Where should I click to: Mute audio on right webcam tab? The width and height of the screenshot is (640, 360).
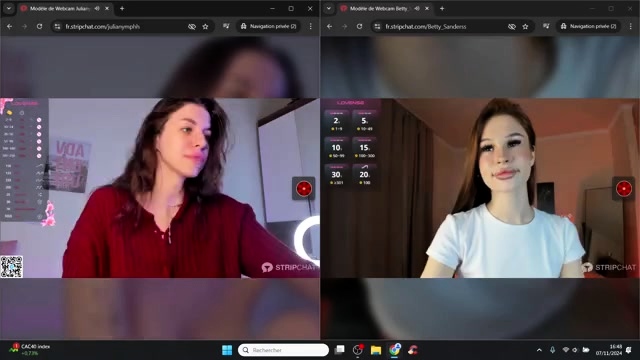click(417, 9)
